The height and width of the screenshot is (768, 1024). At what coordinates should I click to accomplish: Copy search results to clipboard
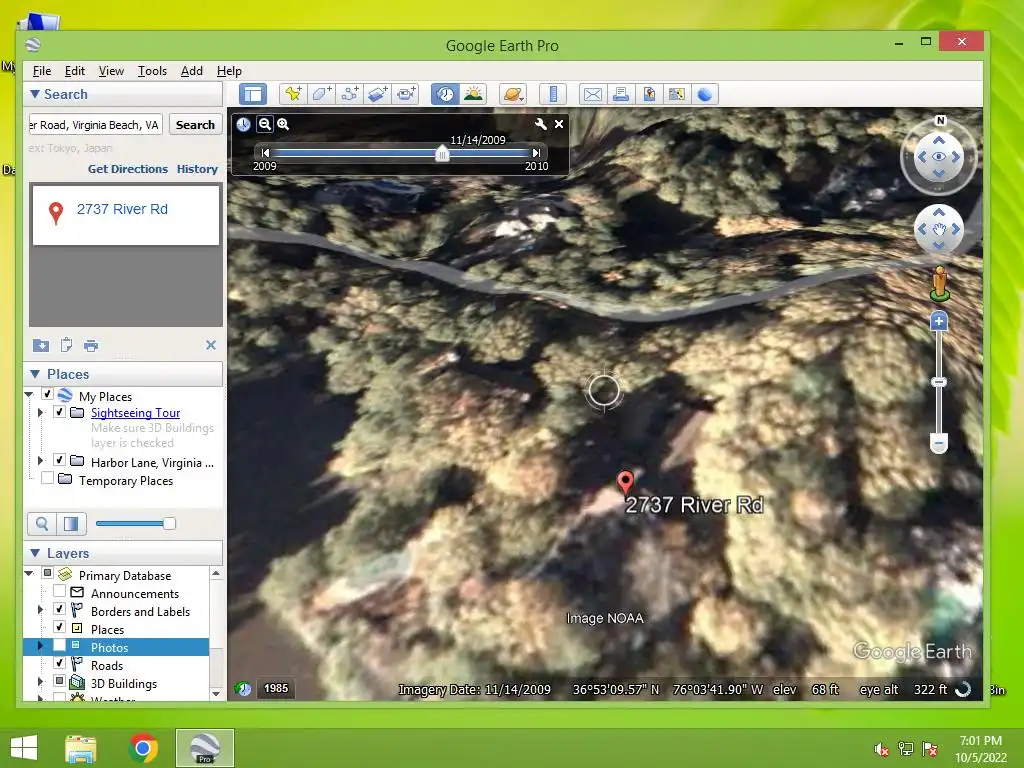click(x=66, y=345)
